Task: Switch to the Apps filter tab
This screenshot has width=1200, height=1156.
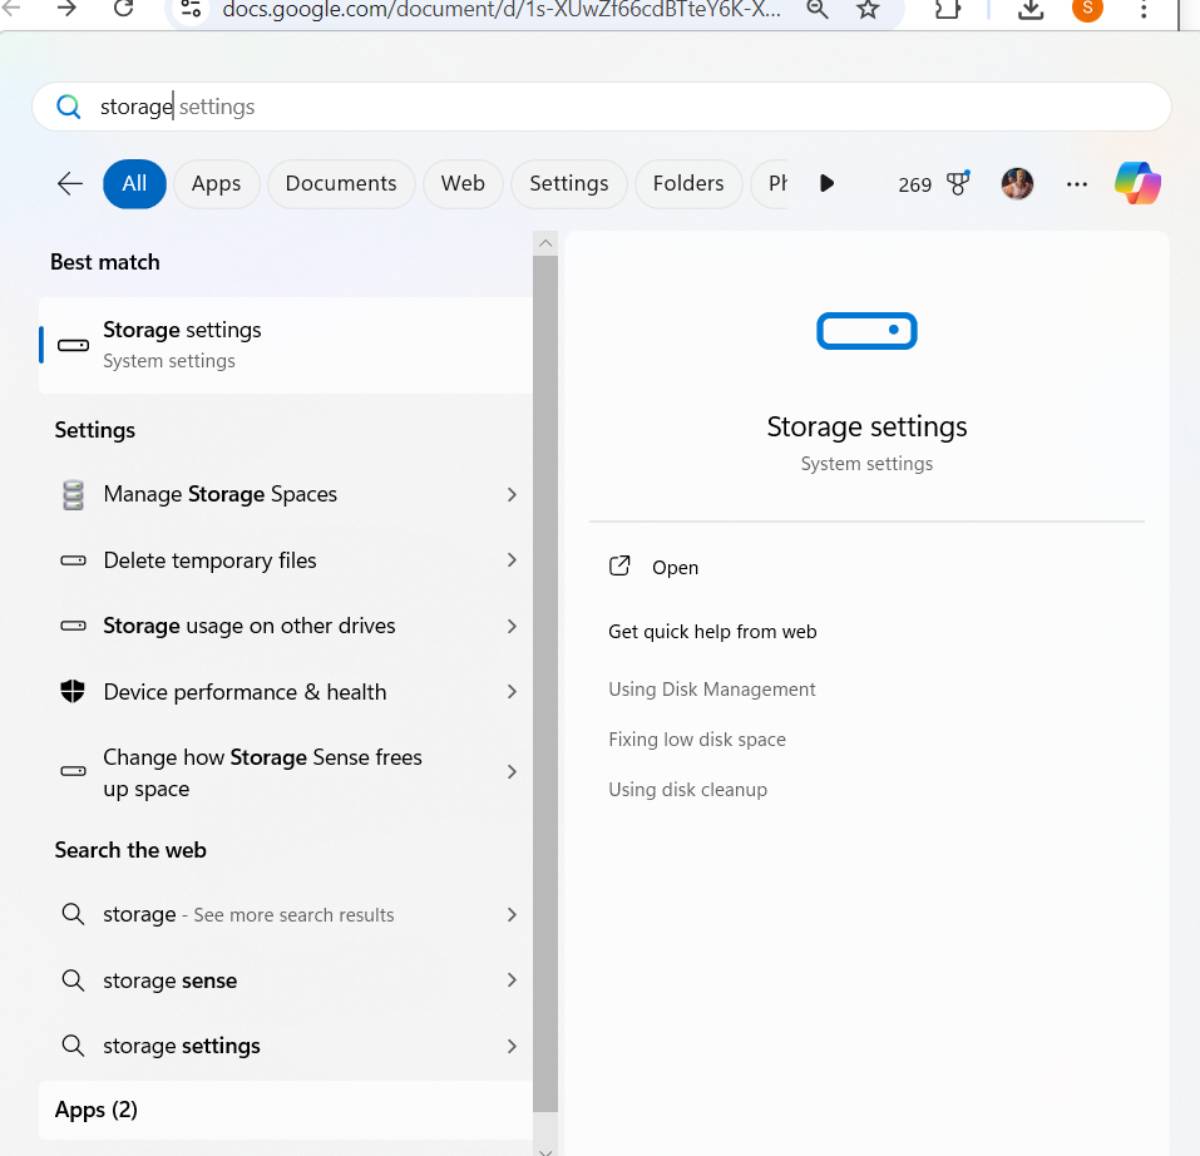Action: point(216,184)
